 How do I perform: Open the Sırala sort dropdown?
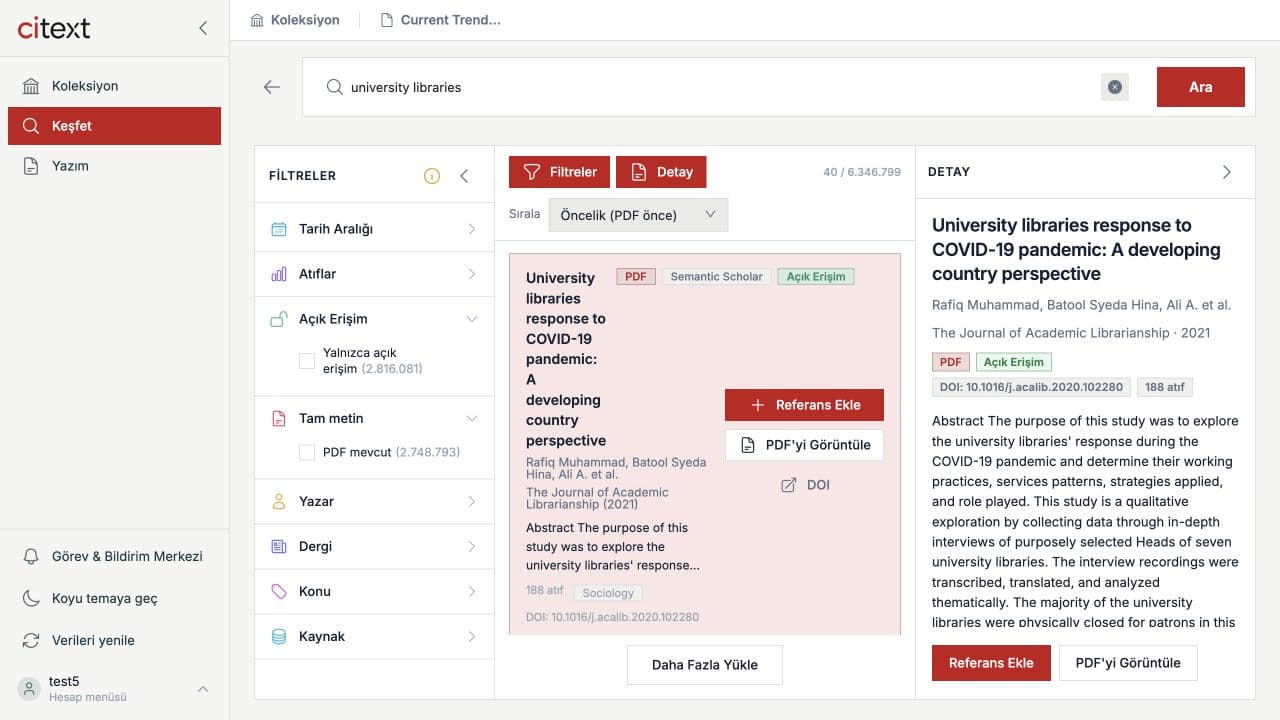tap(638, 215)
